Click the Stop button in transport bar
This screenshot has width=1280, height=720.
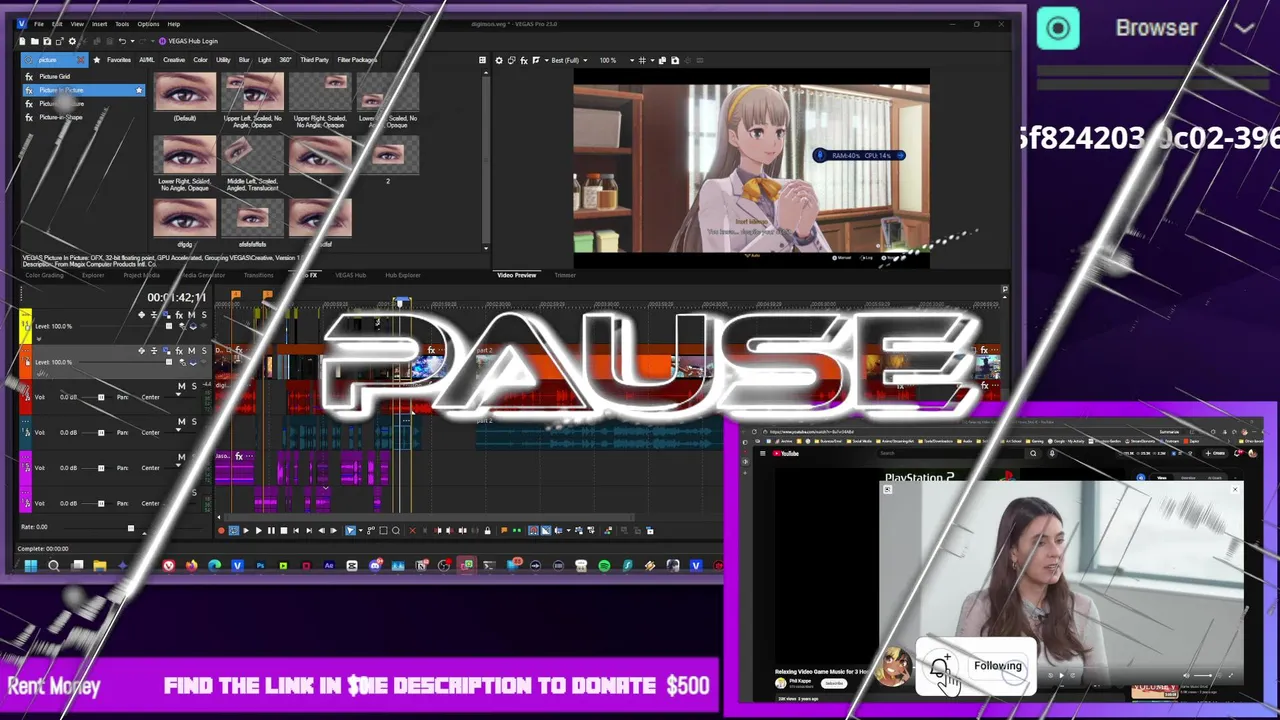click(x=284, y=530)
